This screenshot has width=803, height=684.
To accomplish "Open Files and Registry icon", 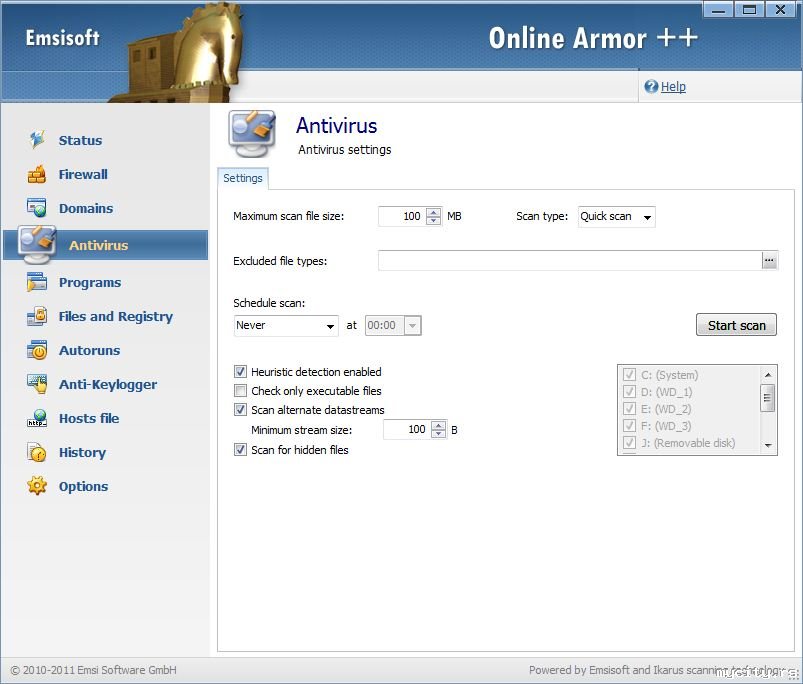I will click(37, 317).
